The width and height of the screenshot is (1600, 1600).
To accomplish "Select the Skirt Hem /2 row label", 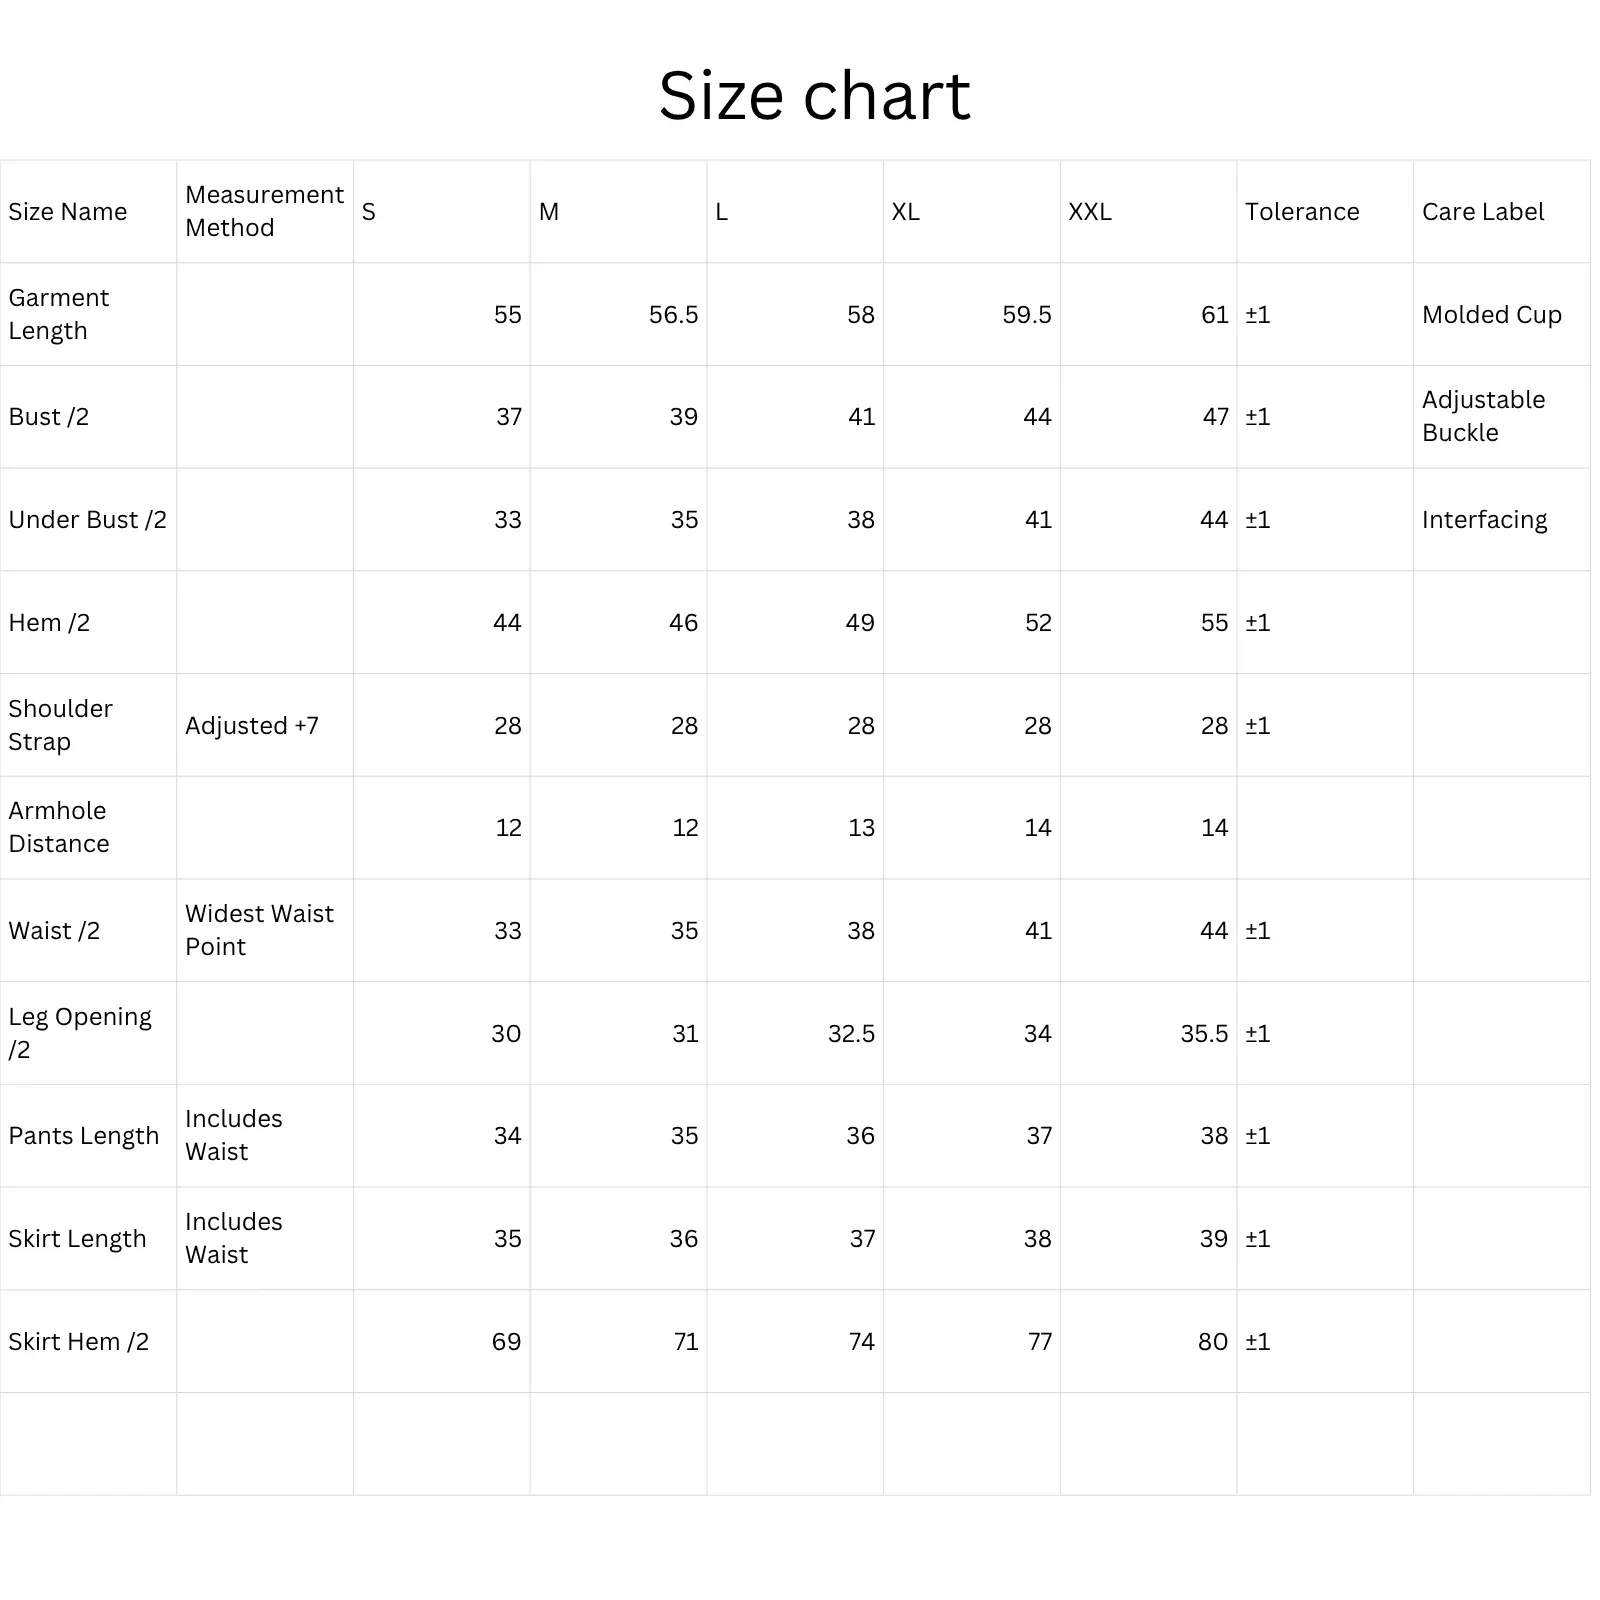I will tap(78, 1342).
